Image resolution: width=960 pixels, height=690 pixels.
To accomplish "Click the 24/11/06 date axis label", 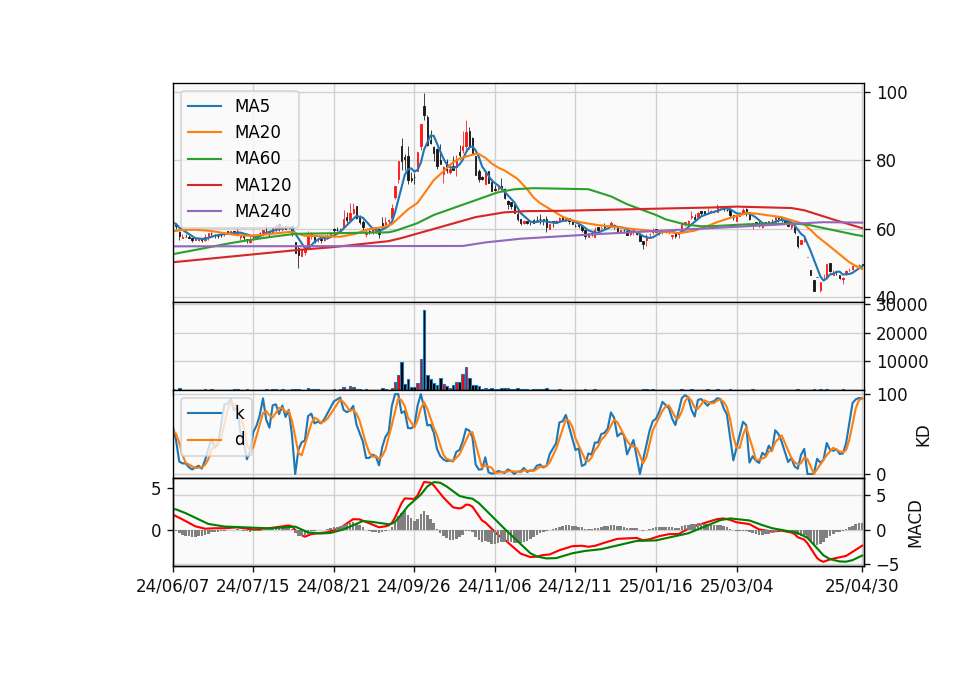I will pos(495,586).
